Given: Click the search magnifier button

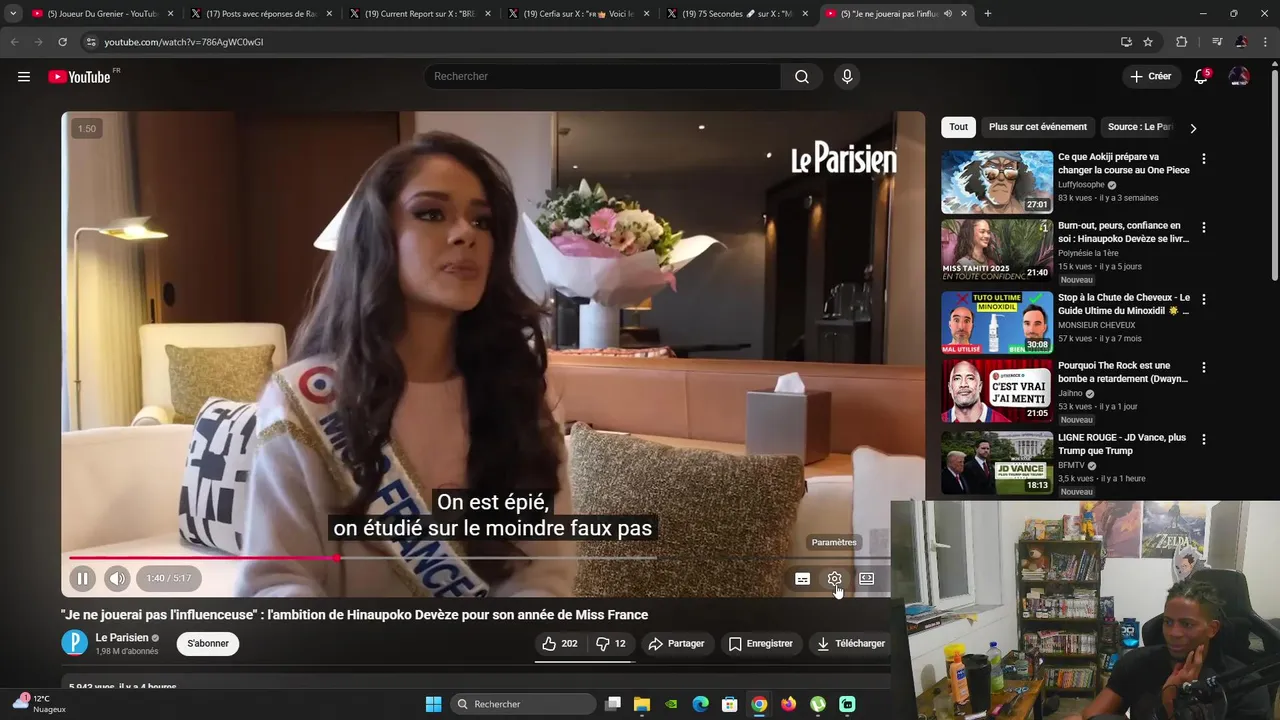Looking at the screenshot, I should (x=802, y=77).
